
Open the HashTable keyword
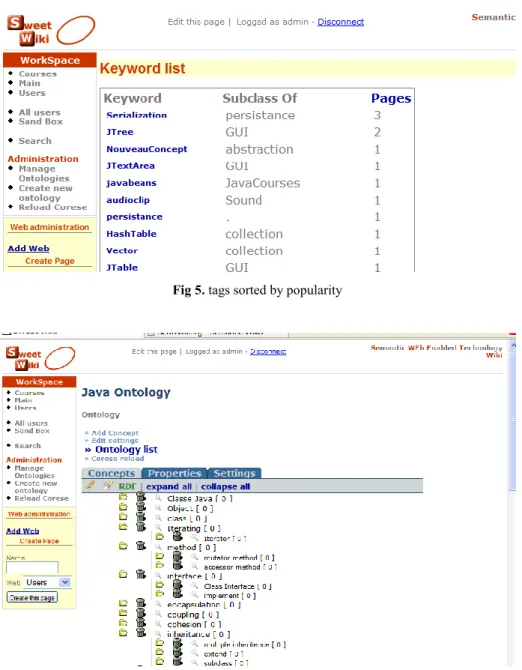[131, 234]
